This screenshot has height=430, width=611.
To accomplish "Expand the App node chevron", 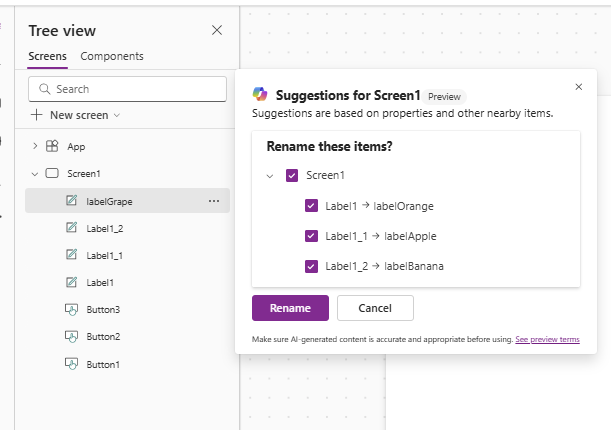I will 35,146.
